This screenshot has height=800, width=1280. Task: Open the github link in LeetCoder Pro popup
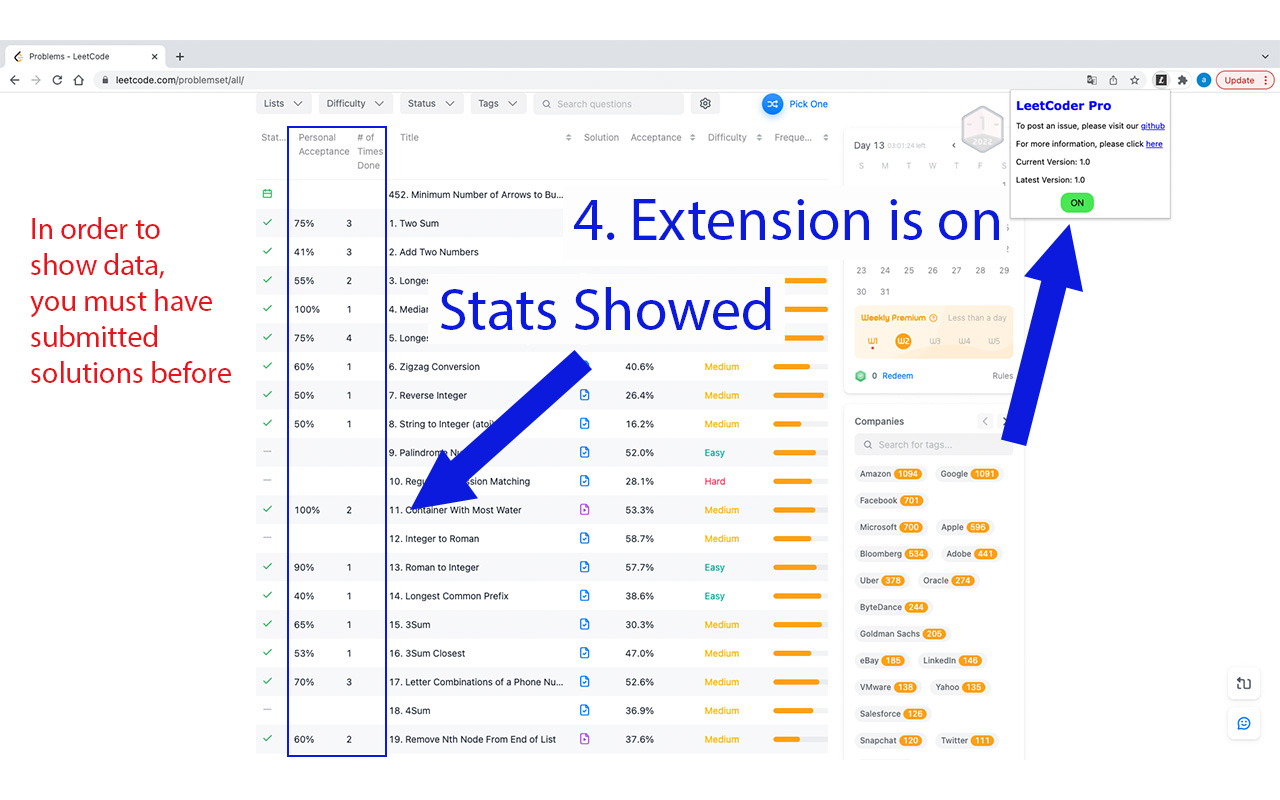(x=1153, y=126)
